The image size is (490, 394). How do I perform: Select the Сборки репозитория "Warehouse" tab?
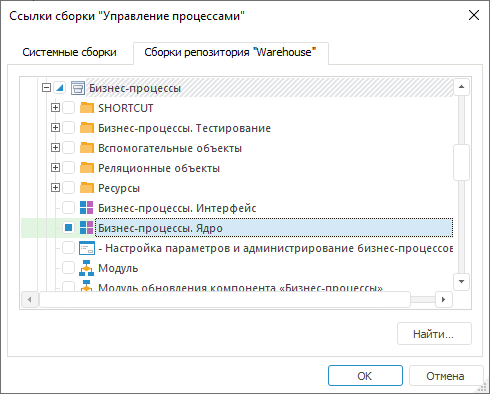(230, 52)
